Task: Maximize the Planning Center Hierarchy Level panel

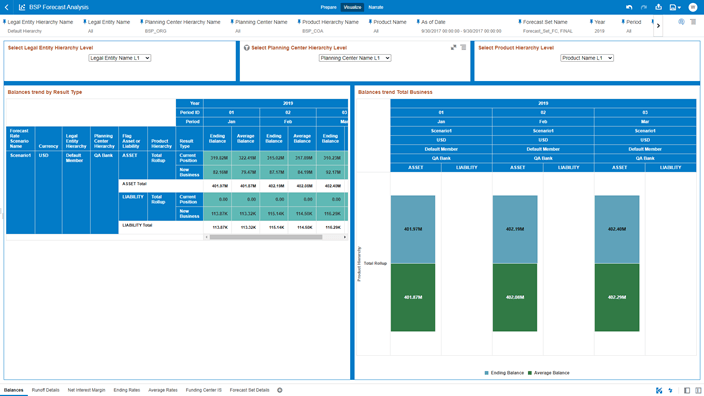Action: click(x=453, y=47)
